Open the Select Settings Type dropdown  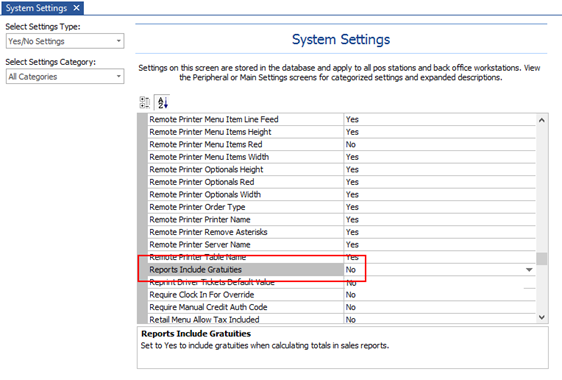65,41
